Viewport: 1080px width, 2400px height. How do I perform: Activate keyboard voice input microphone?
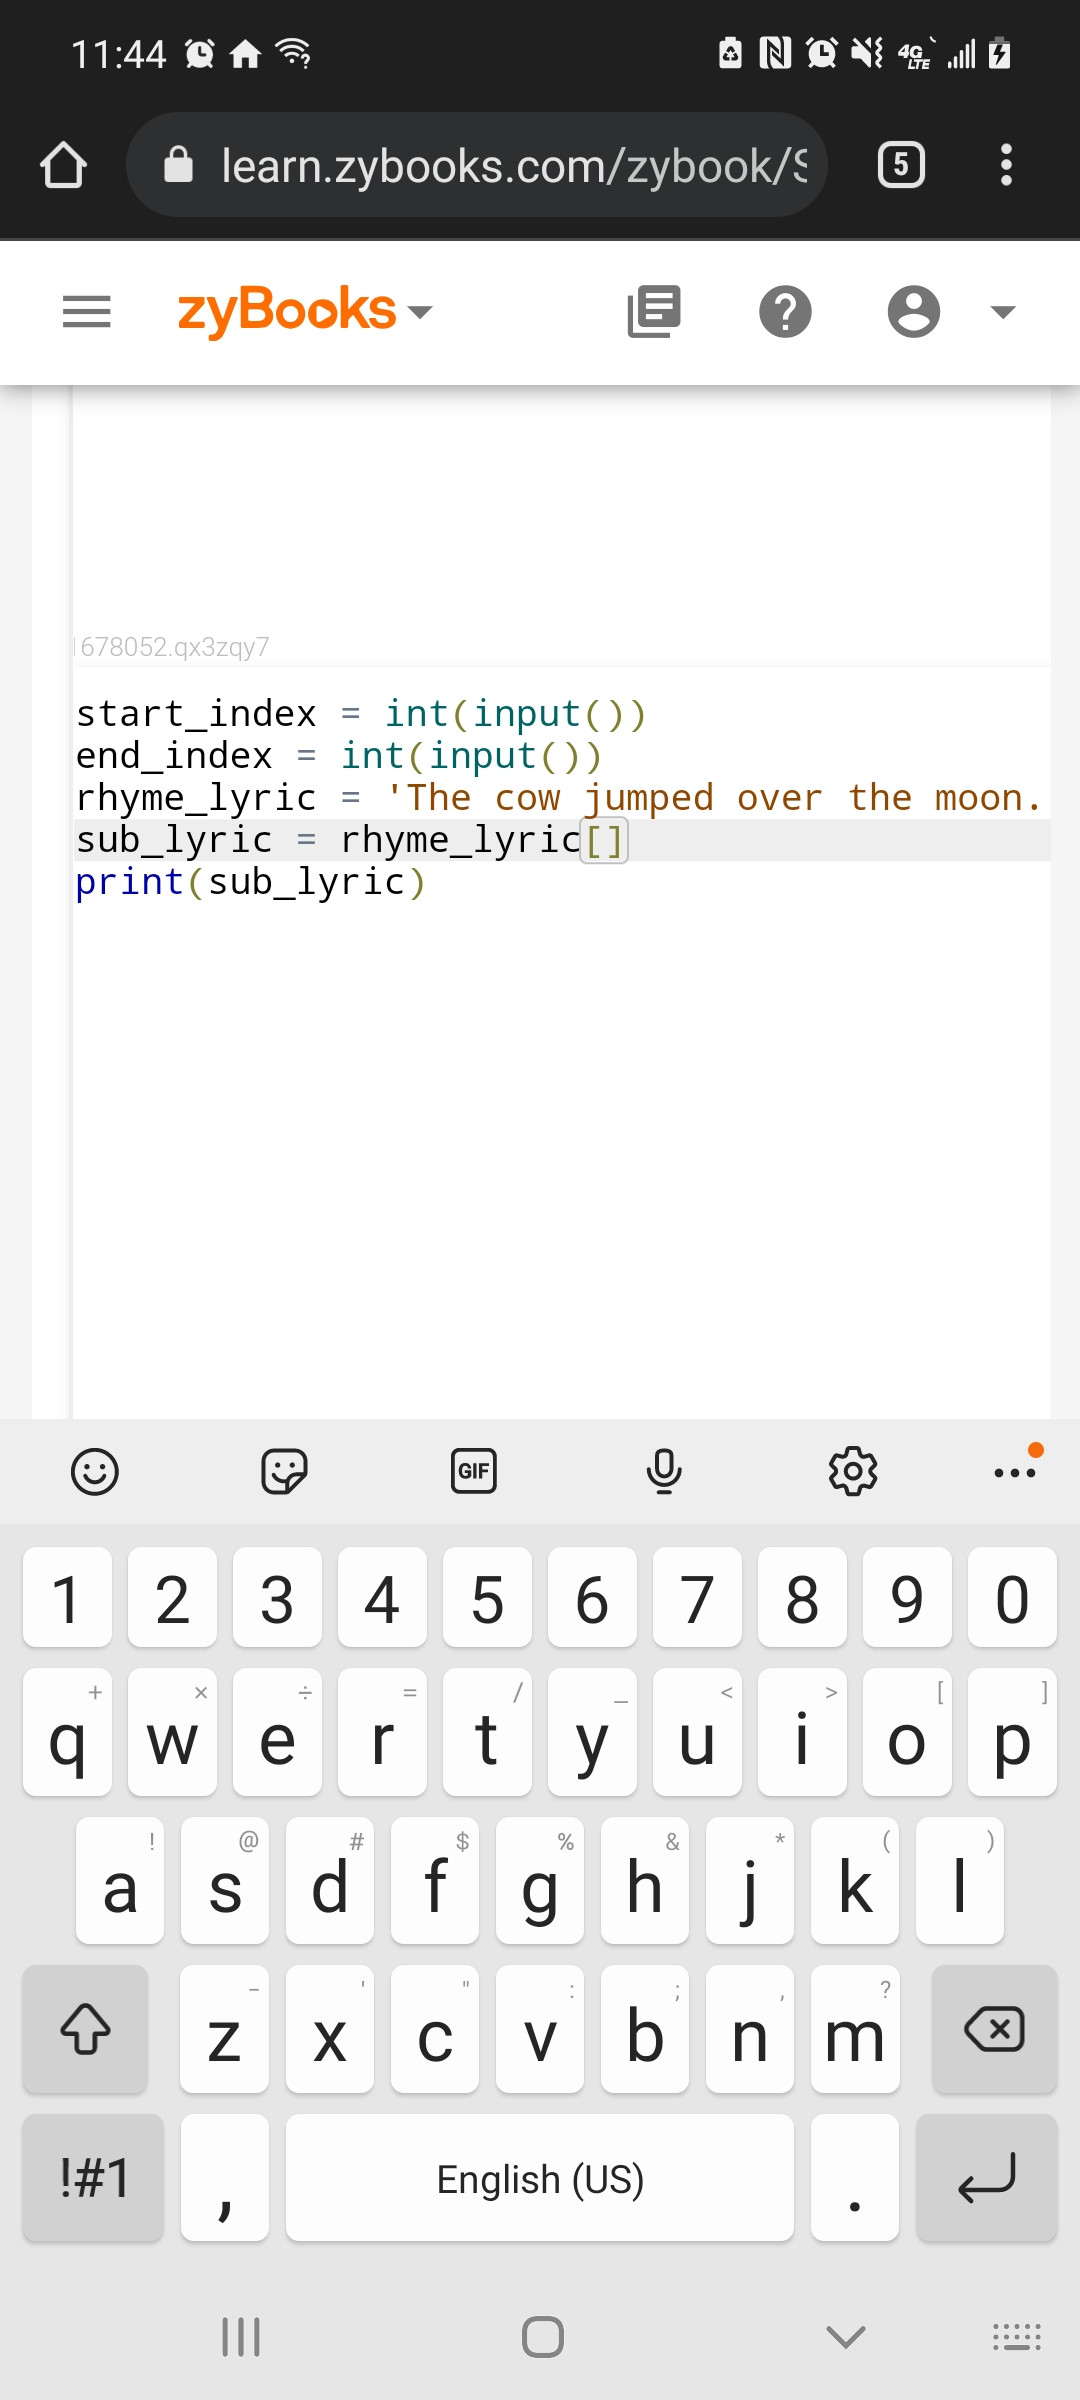tap(664, 1472)
